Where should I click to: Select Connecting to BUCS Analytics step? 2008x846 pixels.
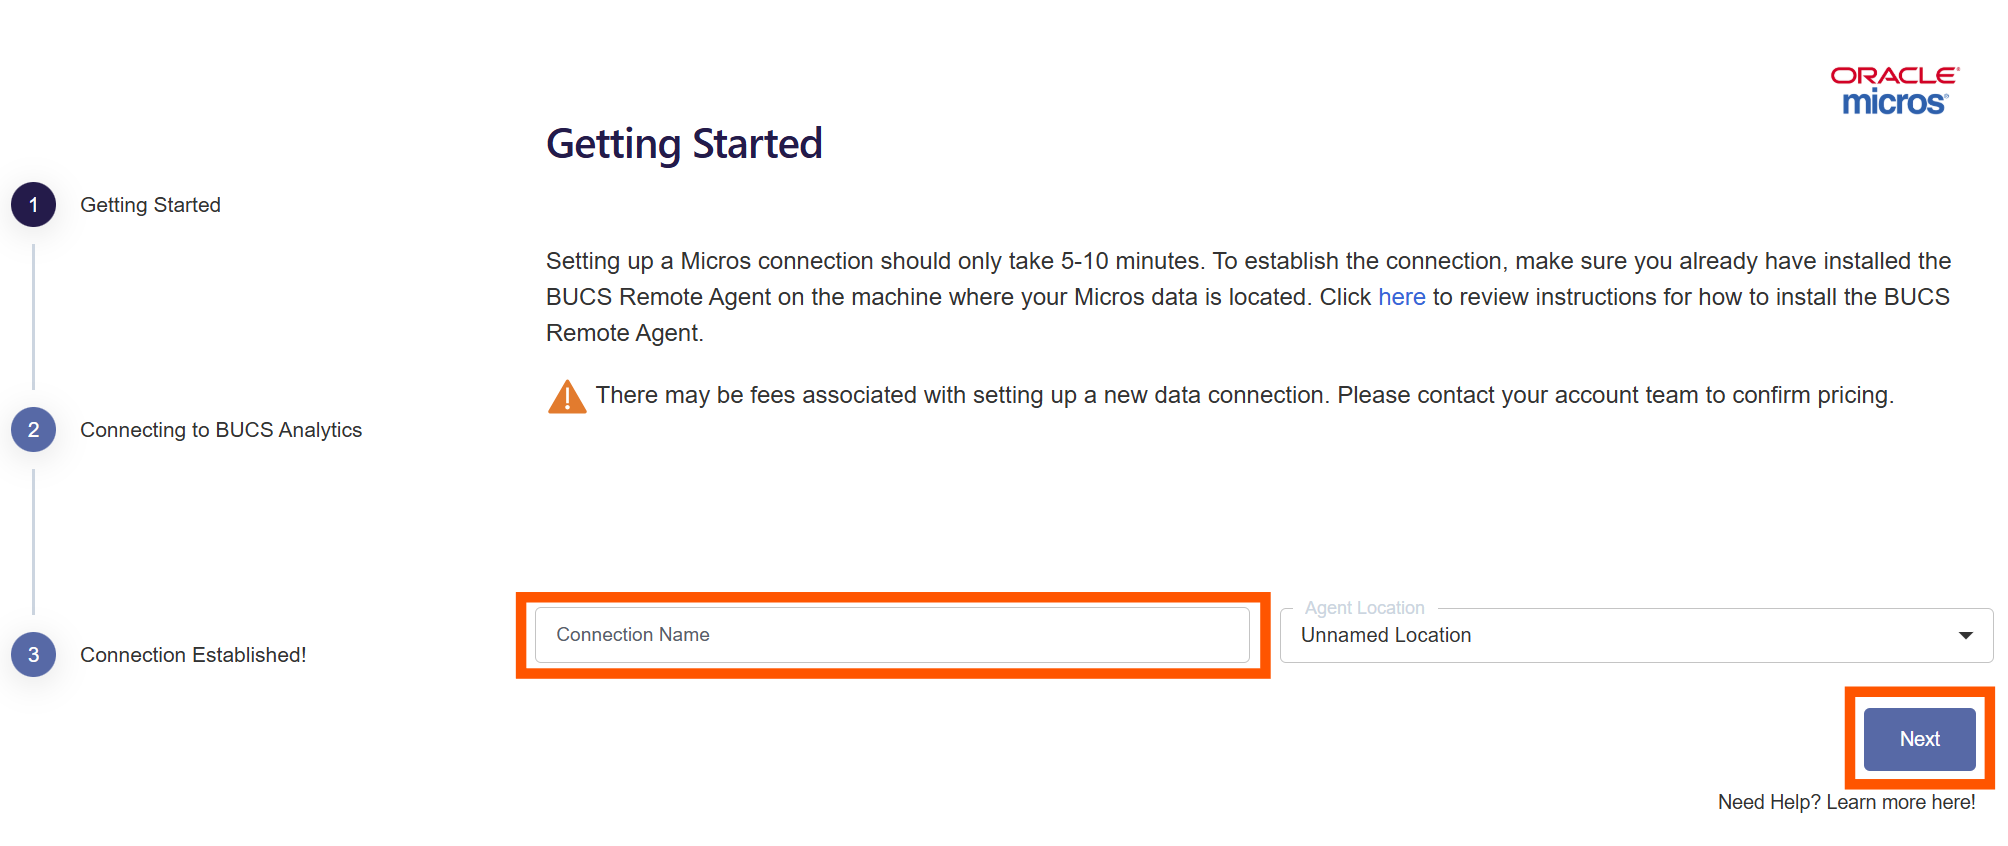pyautogui.click(x=221, y=430)
